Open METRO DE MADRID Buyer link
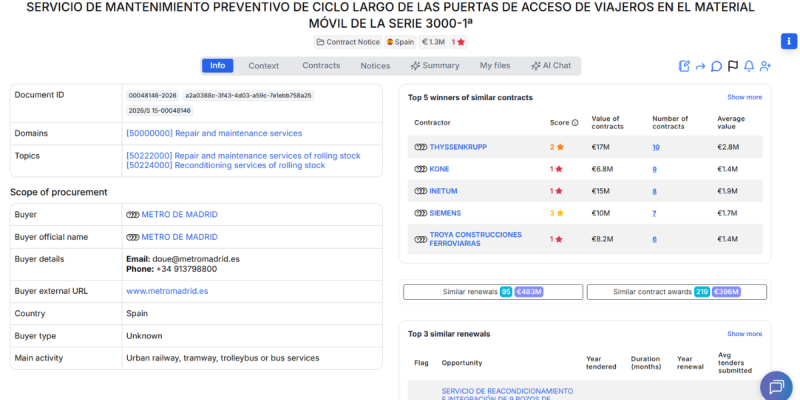The image size is (800, 400). pyautogui.click(x=180, y=215)
